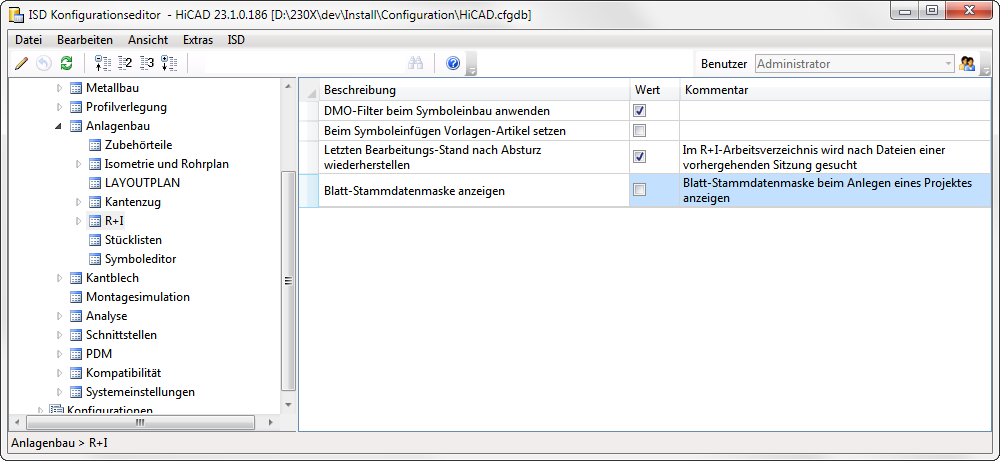This screenshot has width=1000, height=461.
Task: Click the Metallbau table icon
Action: 76,88
